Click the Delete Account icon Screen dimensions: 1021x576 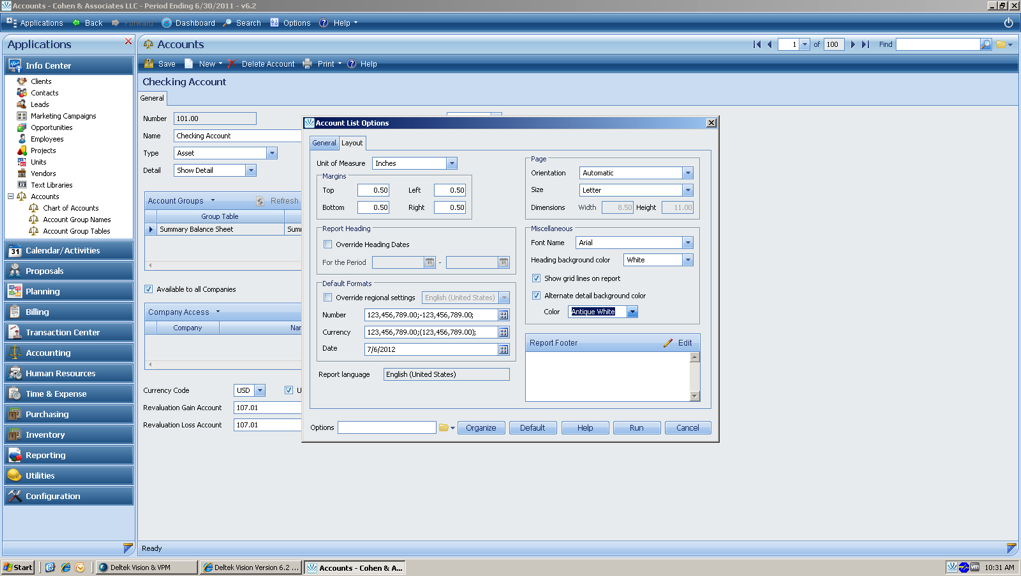tap(232, 64)
